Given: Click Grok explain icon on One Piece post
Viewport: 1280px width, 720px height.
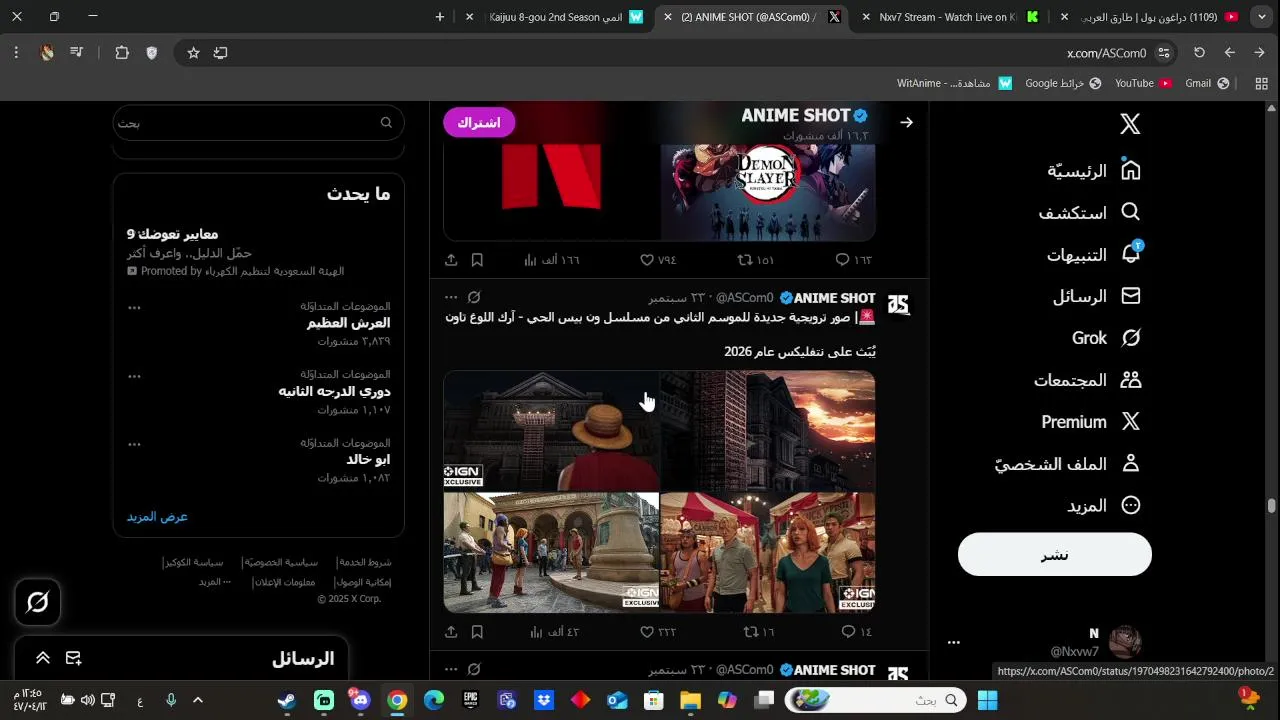Looking at the screenshot, I should [x=474, y=297].
